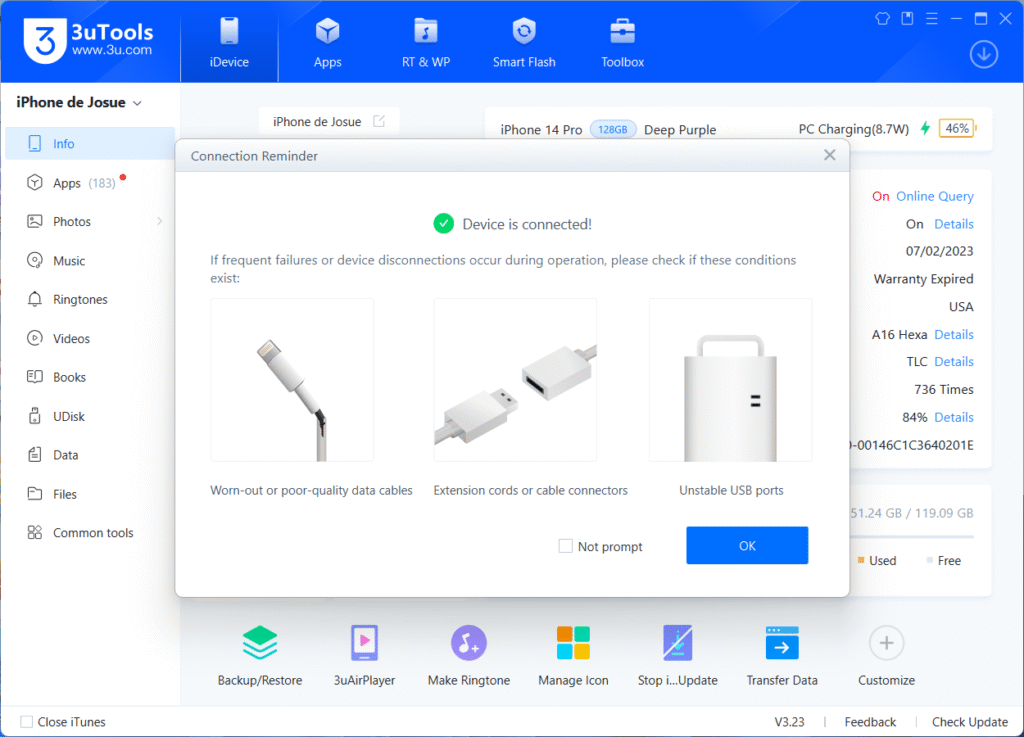Click Check Update in status bar
Screen dimensions: 1024x737
click(970, 721)
